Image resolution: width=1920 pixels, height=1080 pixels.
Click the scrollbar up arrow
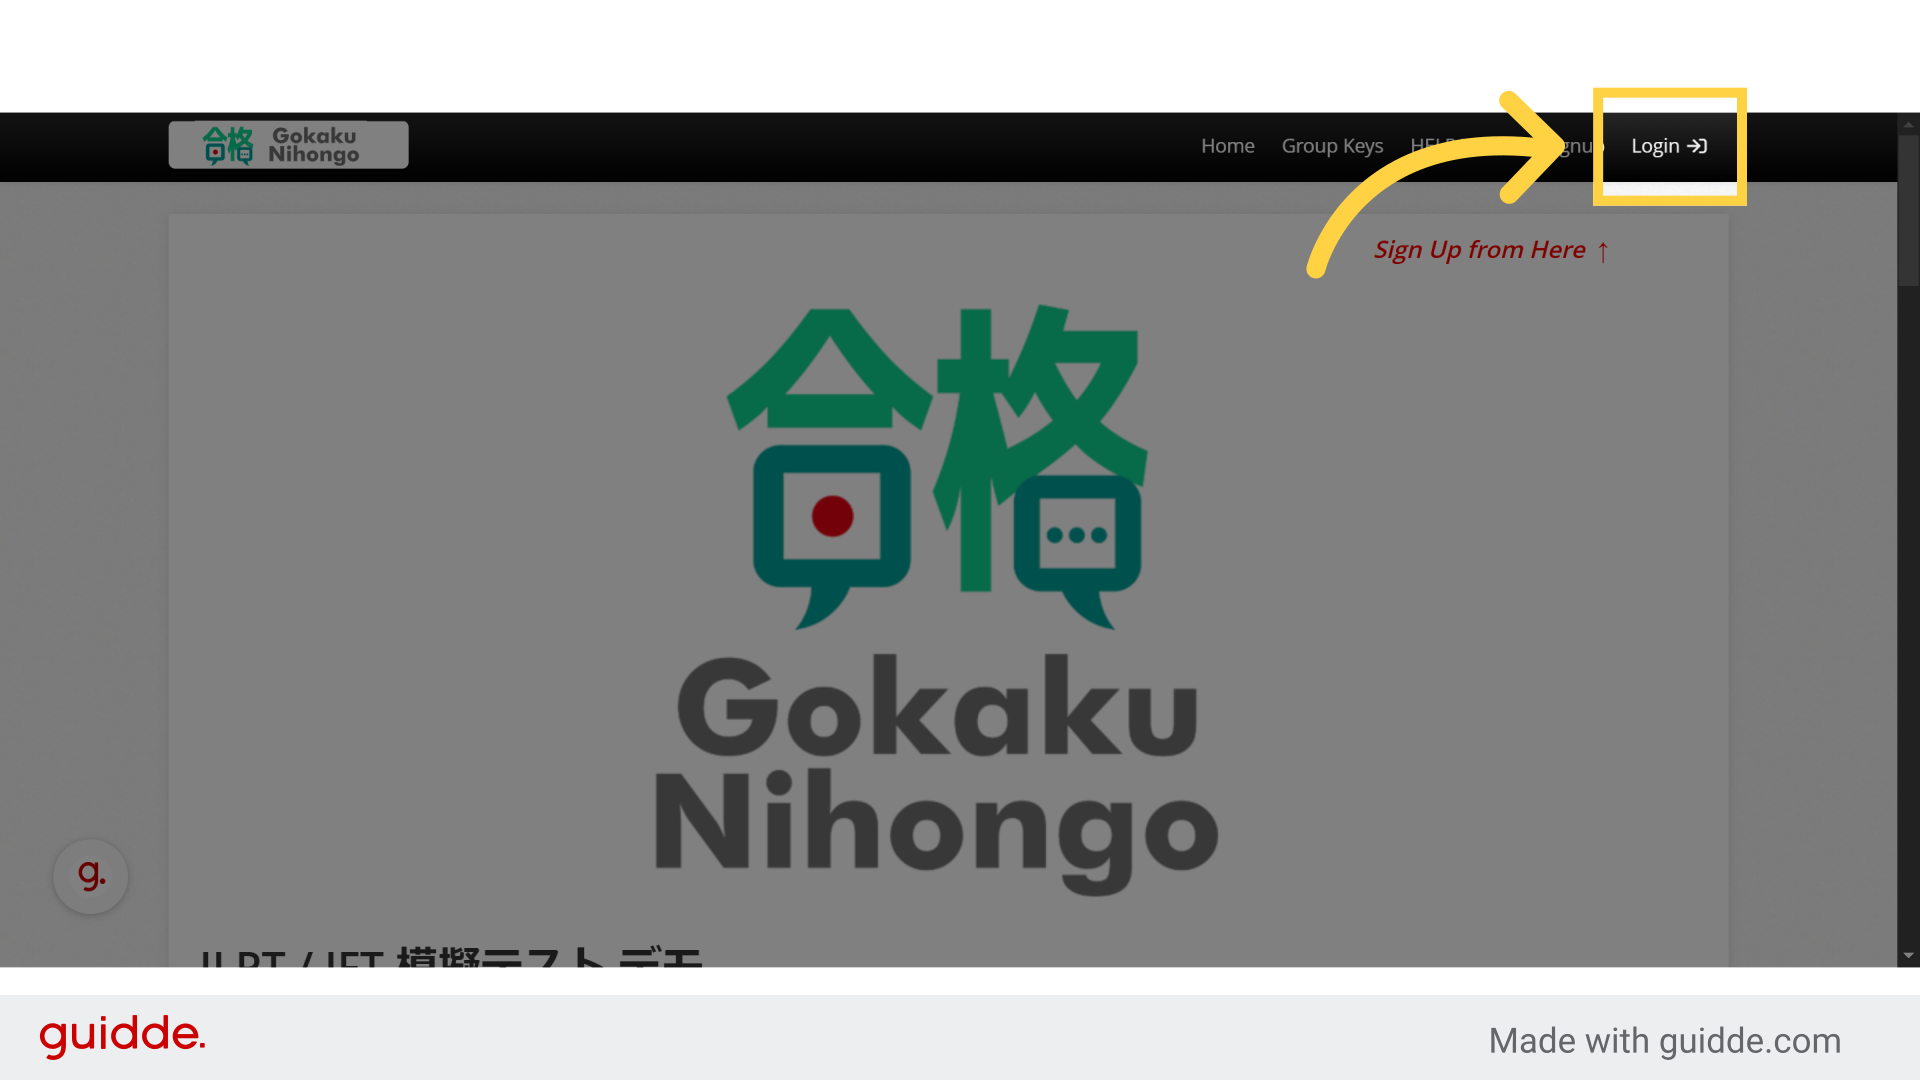click(x=1908, y=125)
